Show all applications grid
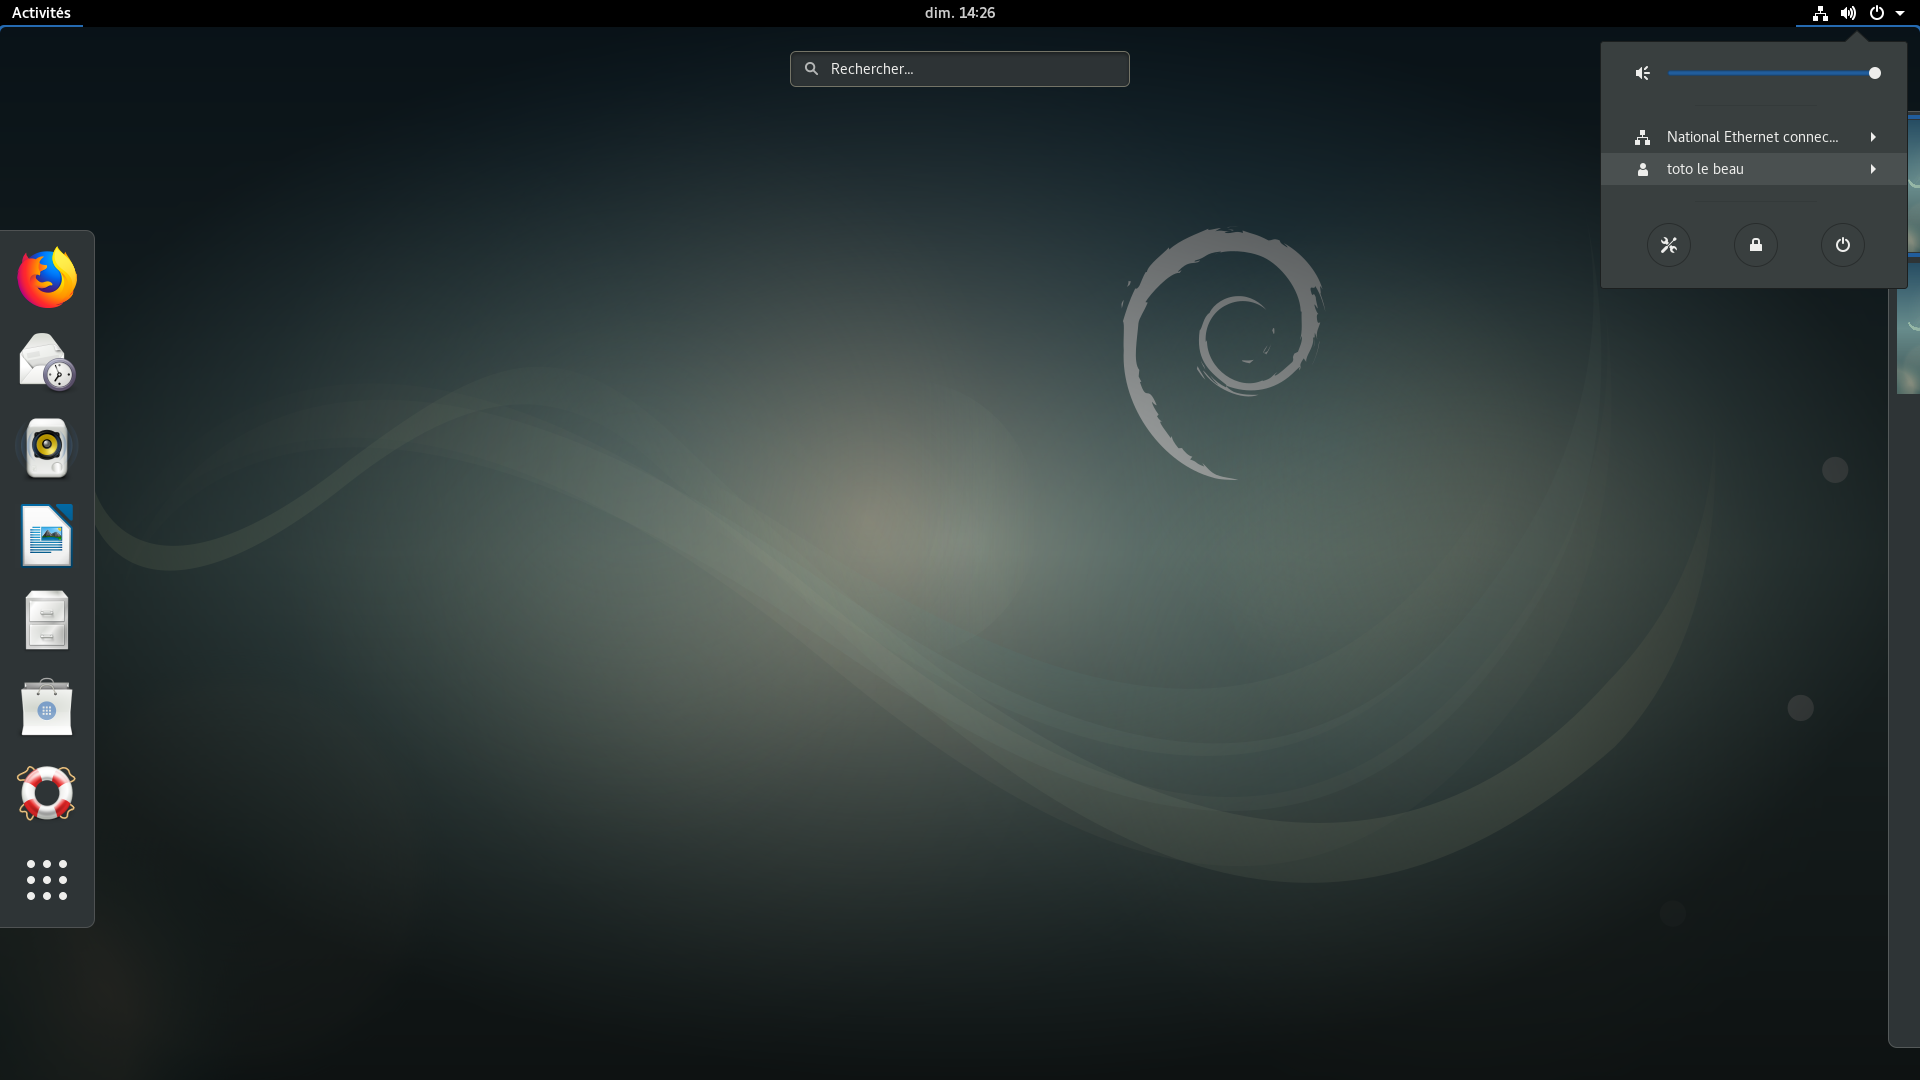Viewport: 1920px width, 1080px height. click(x=47, y=880)
